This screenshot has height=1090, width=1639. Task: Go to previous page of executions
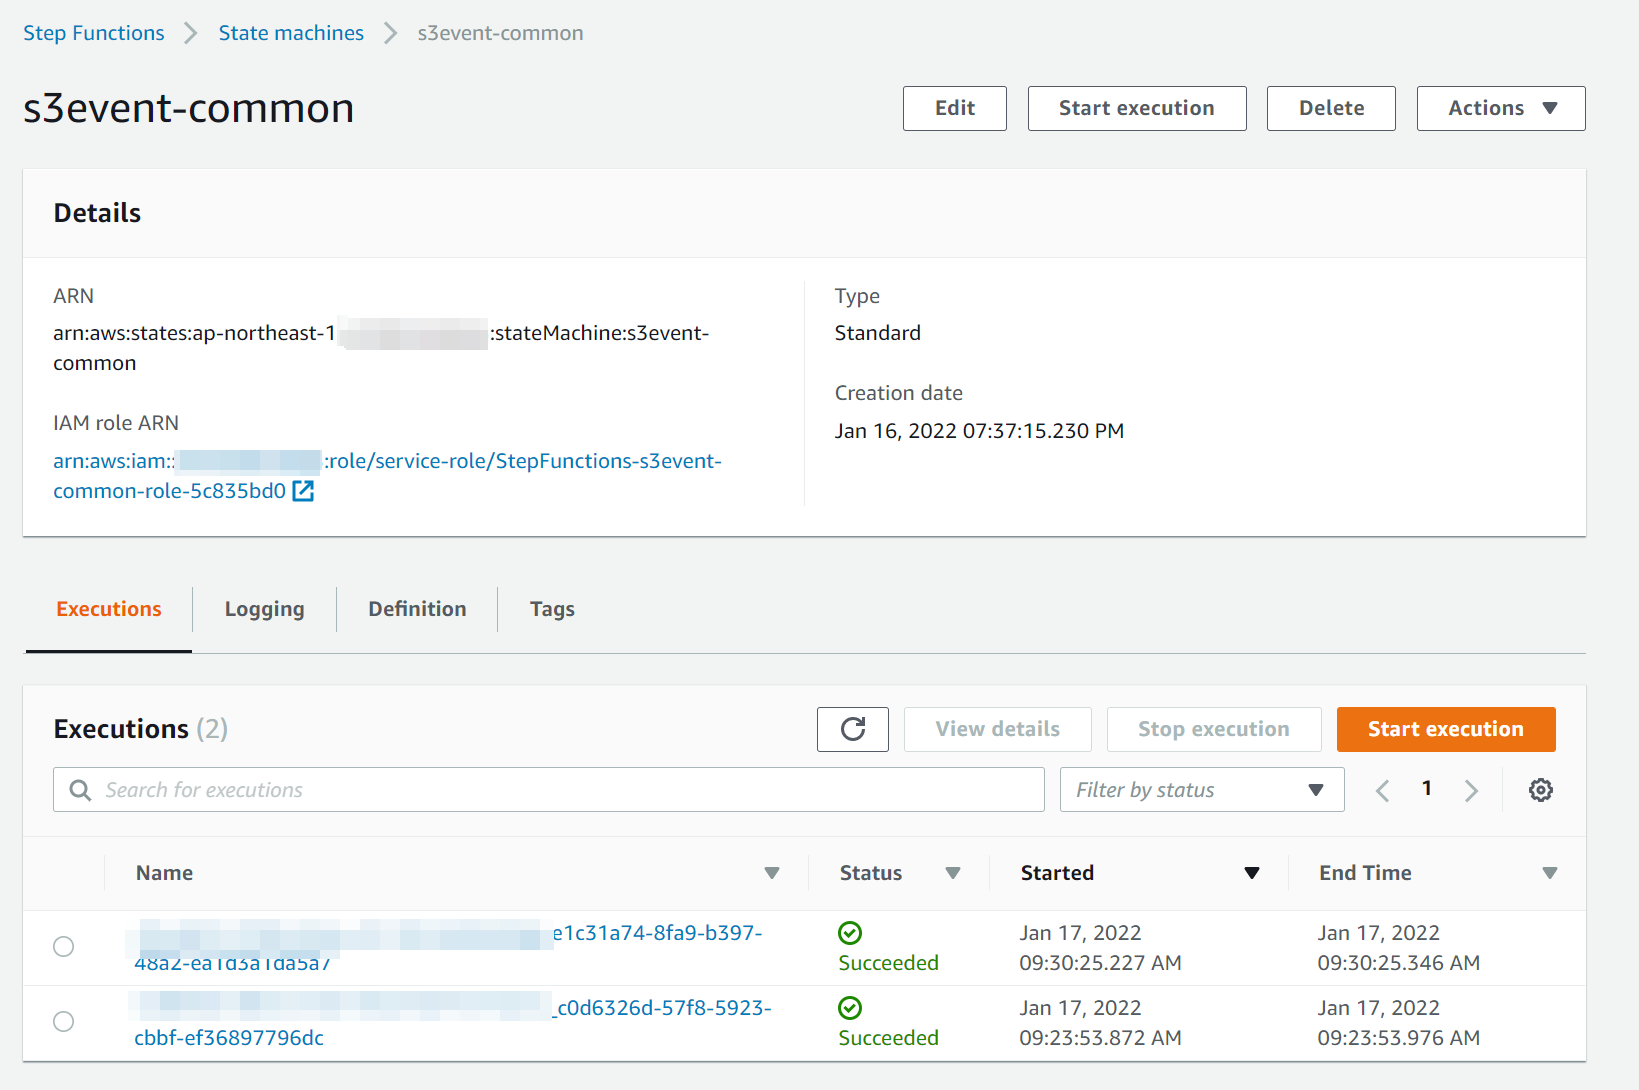pos(1382,789)
